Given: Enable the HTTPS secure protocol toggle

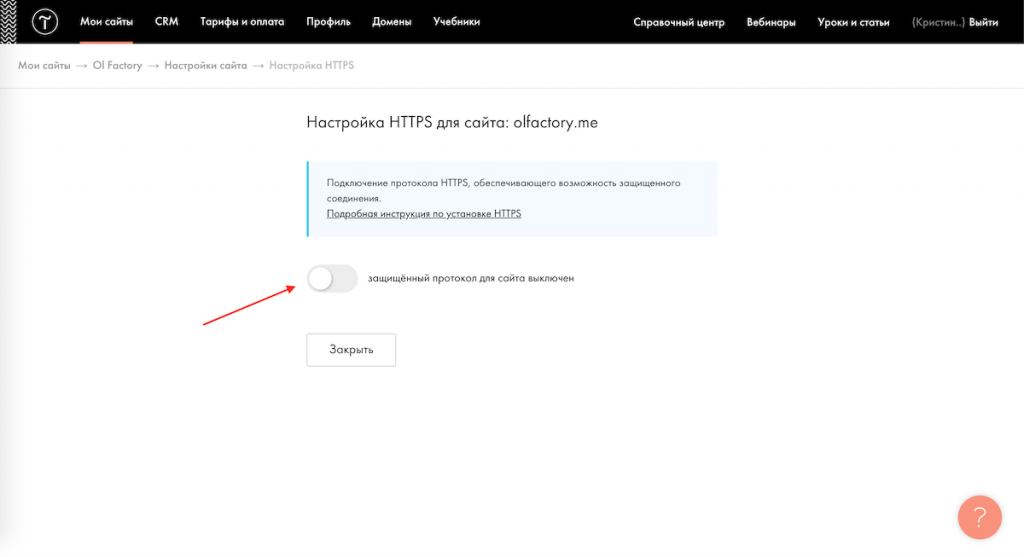Looking at the screenshot, I should (x=332, y=279).
